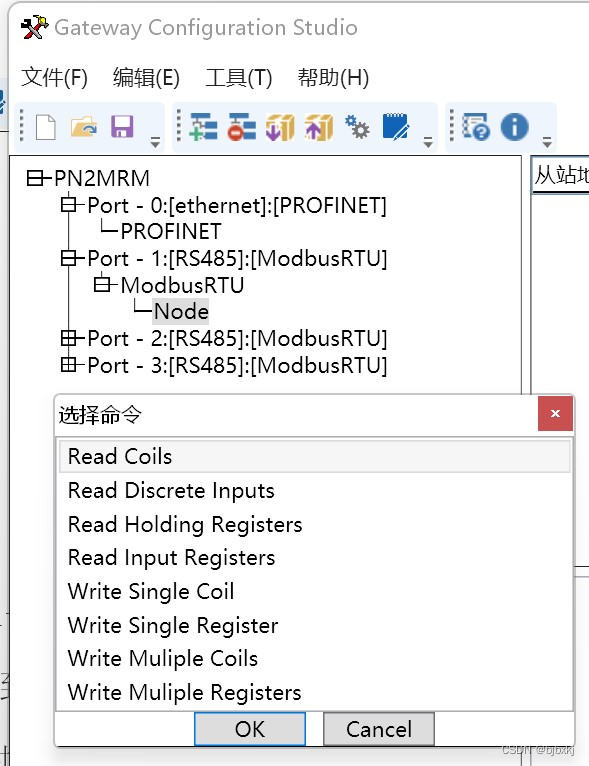This screenshot has height=766, width=589.
Task: Select the Read Discrete Inputs command
Action: coord(315,490)
